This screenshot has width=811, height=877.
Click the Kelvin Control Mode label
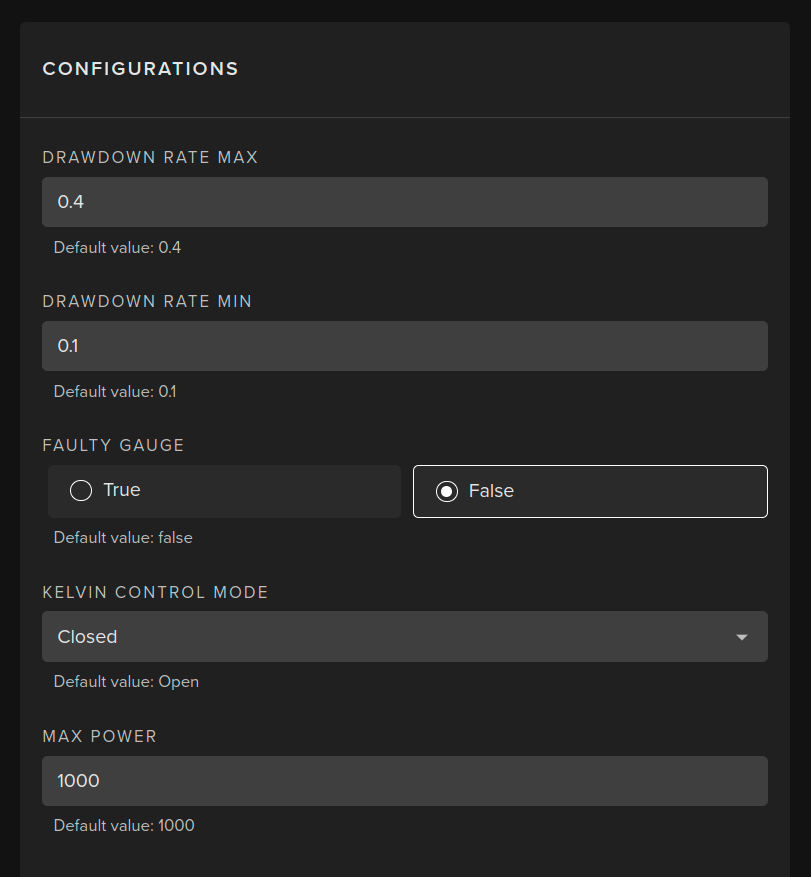coord(155,592)
